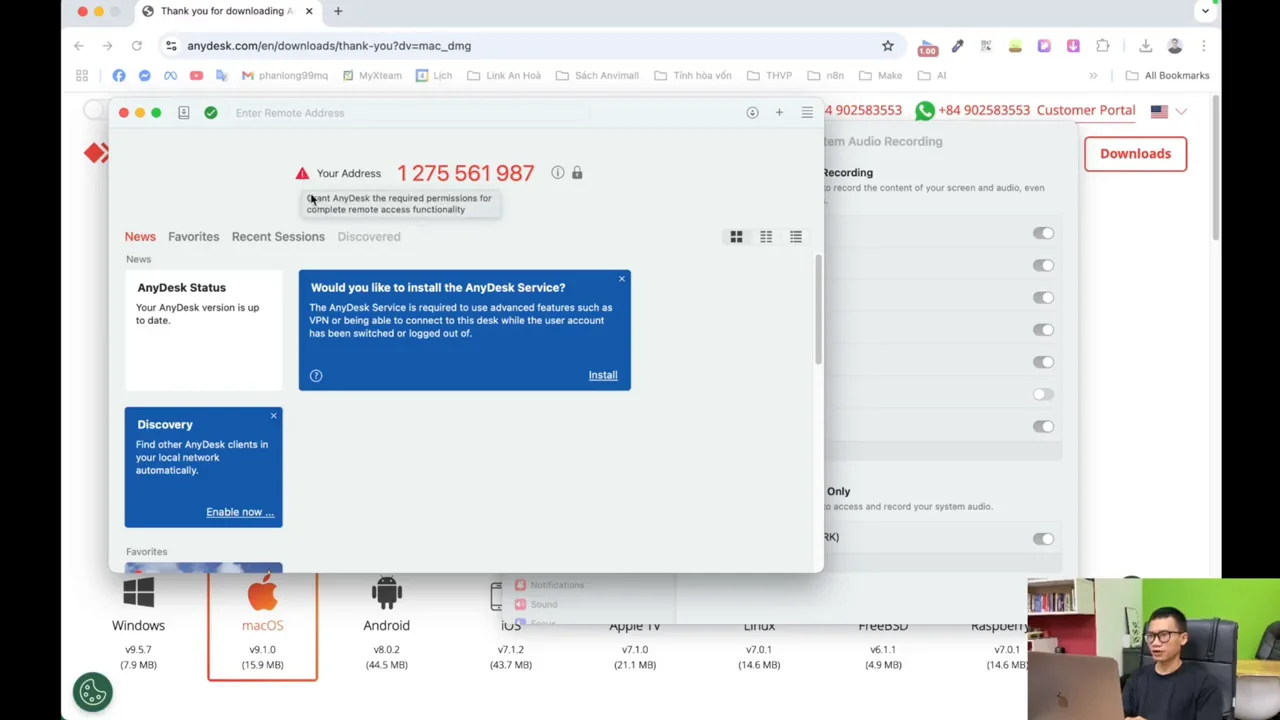This screenshot has width=1280, height=720.
Task: Switch AnyDesk to small tile view
Action: click(x=766, y=237)
